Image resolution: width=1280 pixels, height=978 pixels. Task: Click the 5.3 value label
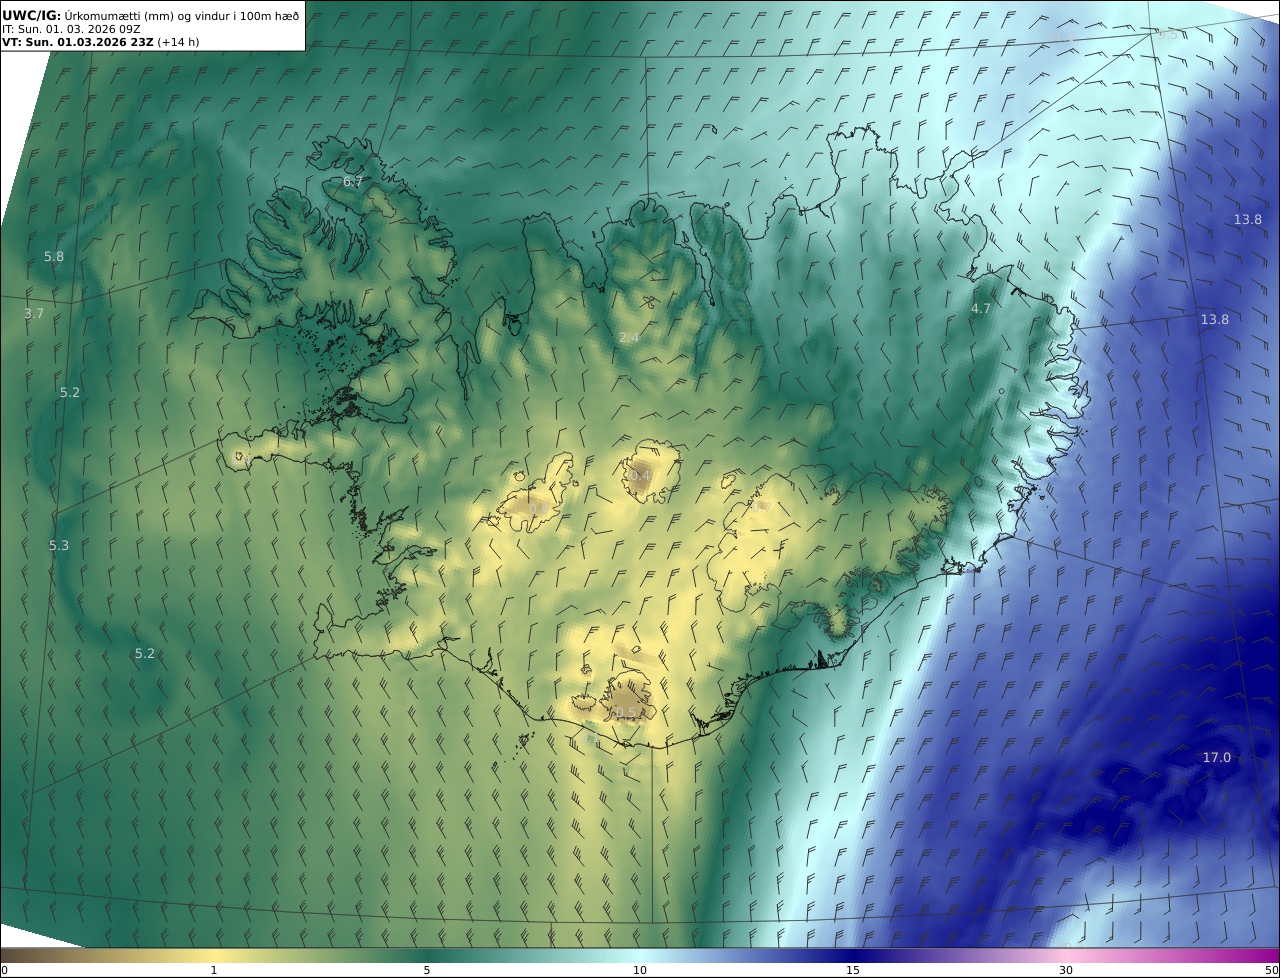click(59, 545)
